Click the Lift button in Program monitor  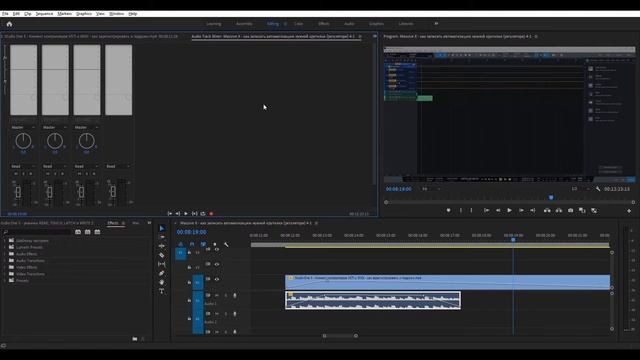[x=547, y=210]
